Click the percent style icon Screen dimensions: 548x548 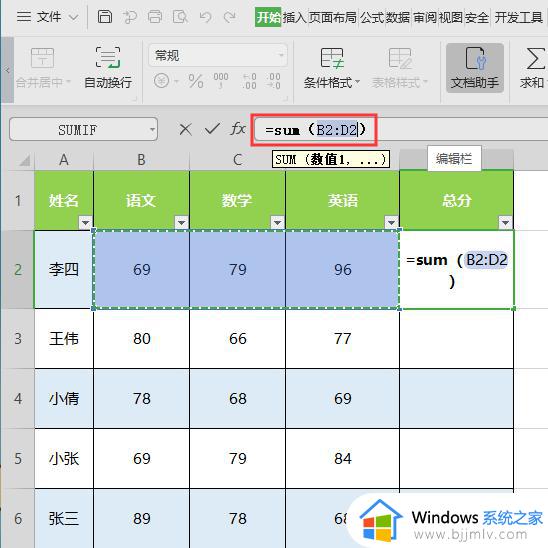pos(196,81)
